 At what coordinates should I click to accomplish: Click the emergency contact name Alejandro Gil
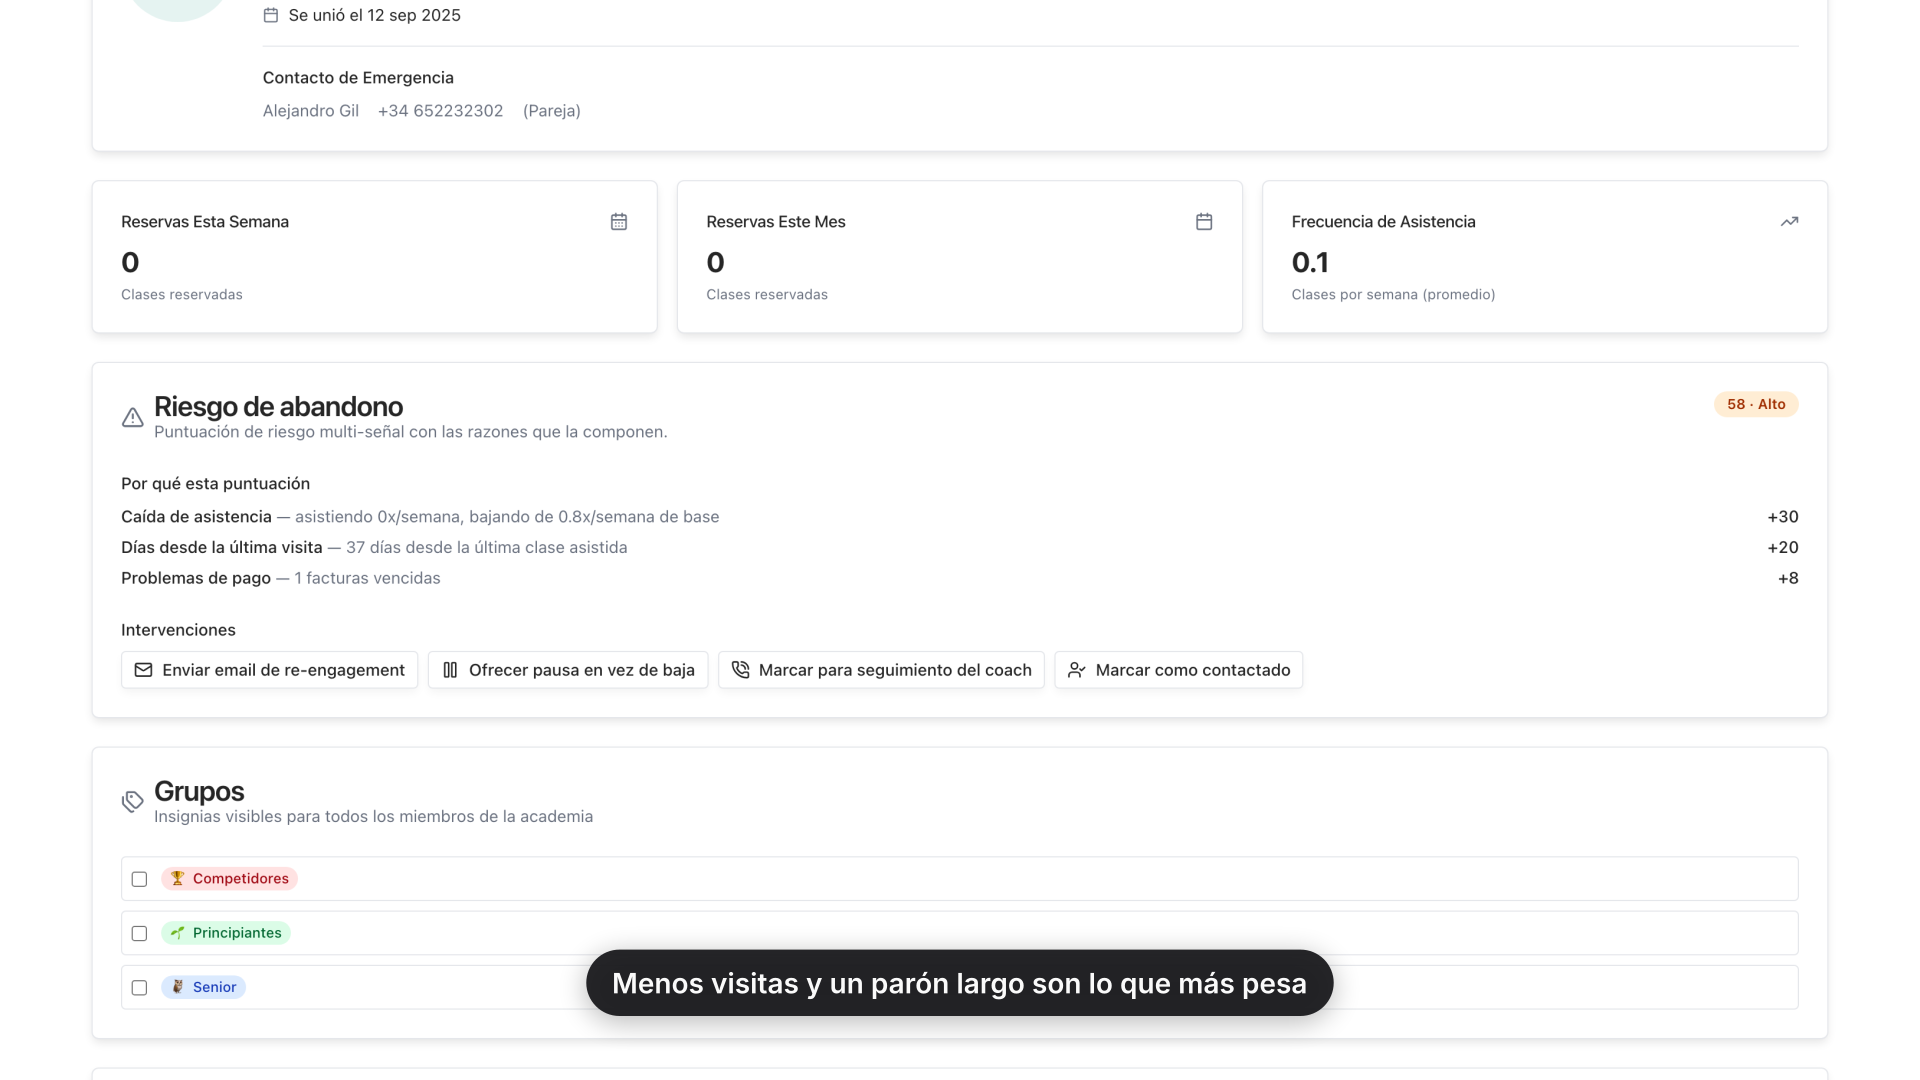[311, 111]
